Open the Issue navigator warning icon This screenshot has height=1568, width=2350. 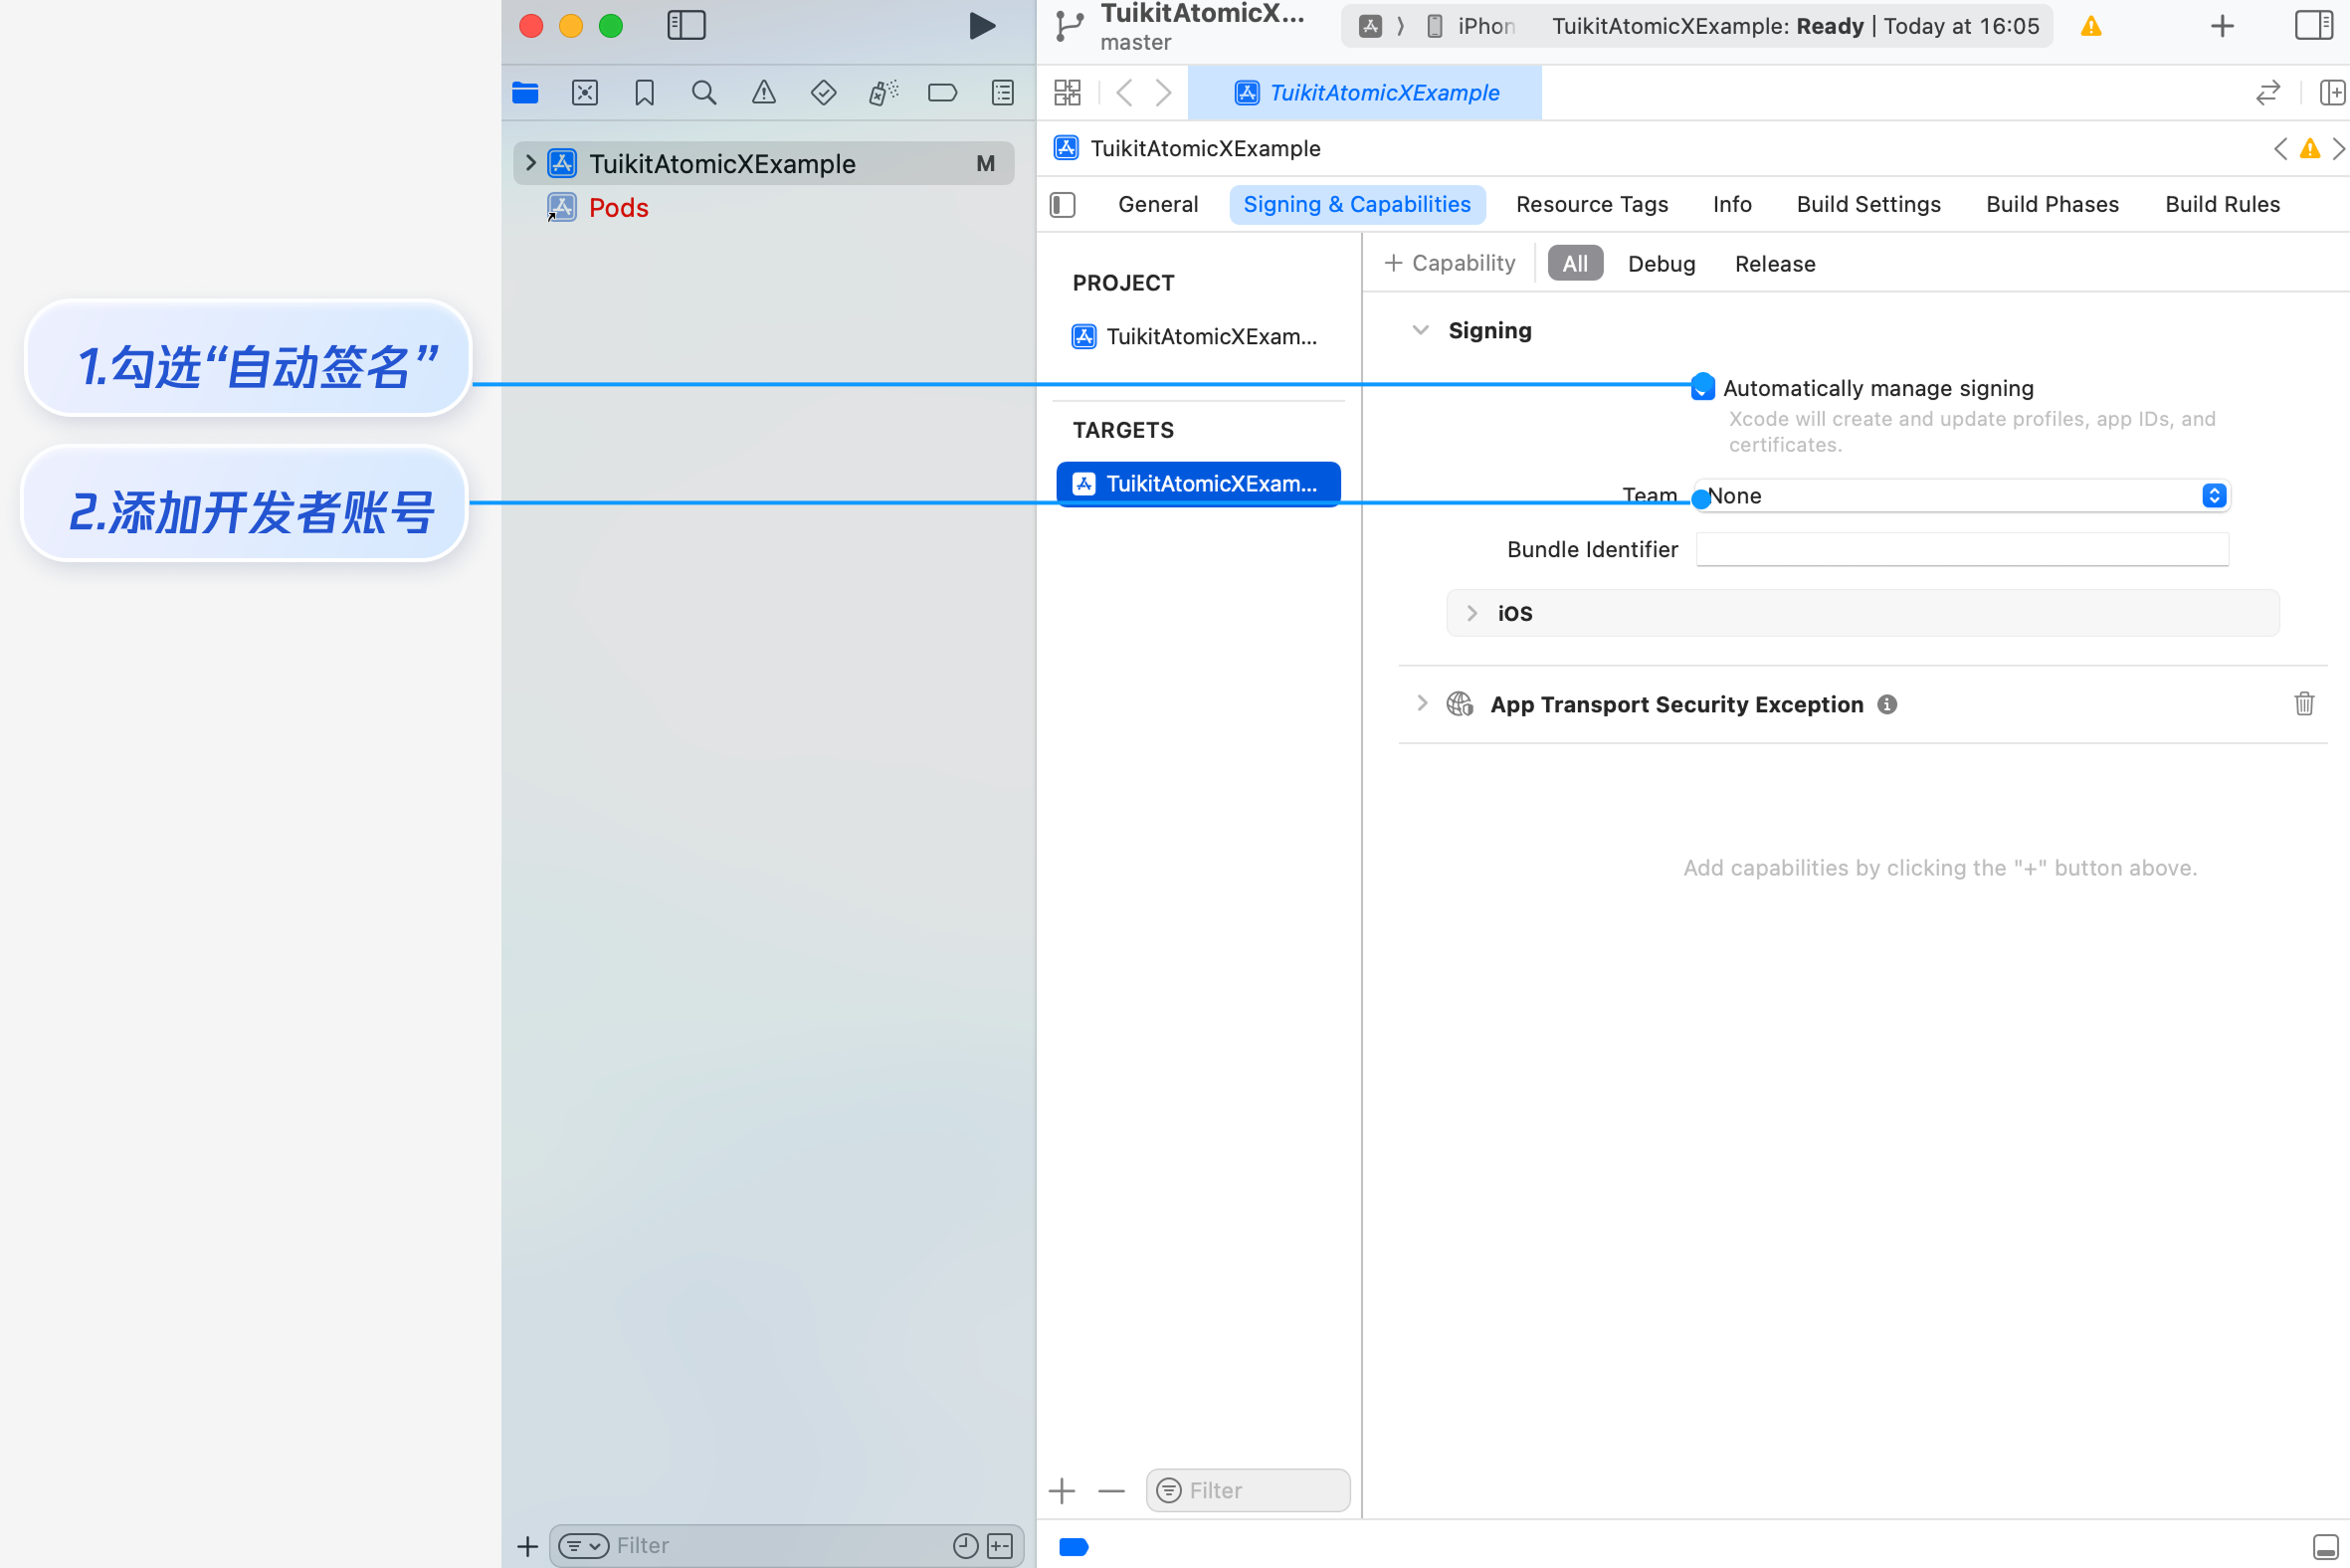763,93
